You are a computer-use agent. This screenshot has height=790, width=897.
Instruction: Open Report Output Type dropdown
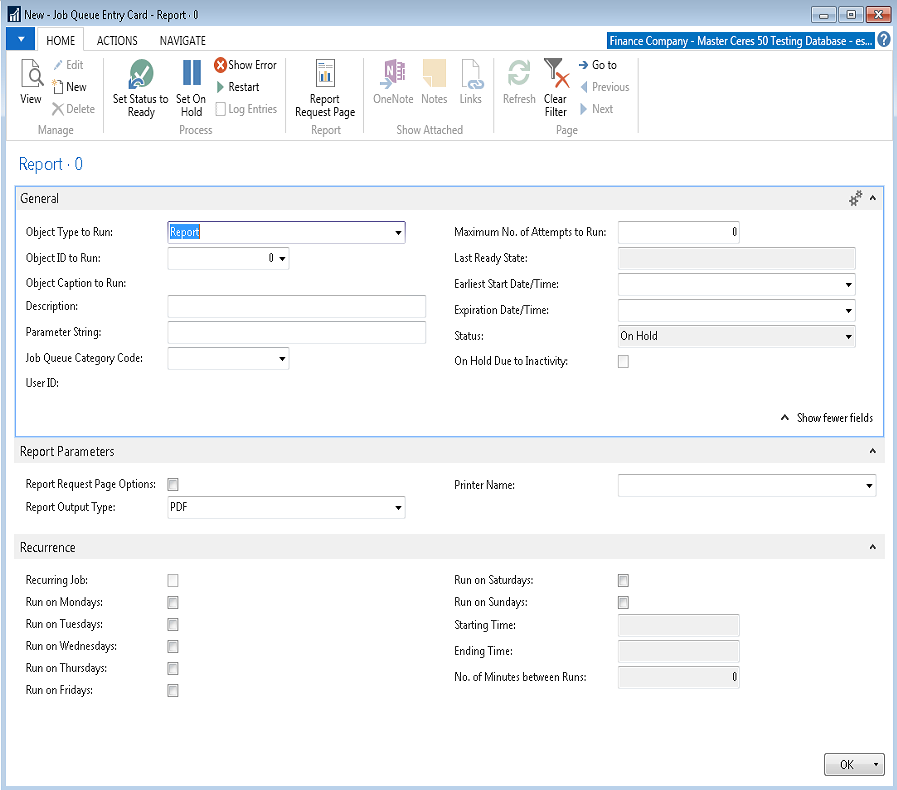point(398,508)
